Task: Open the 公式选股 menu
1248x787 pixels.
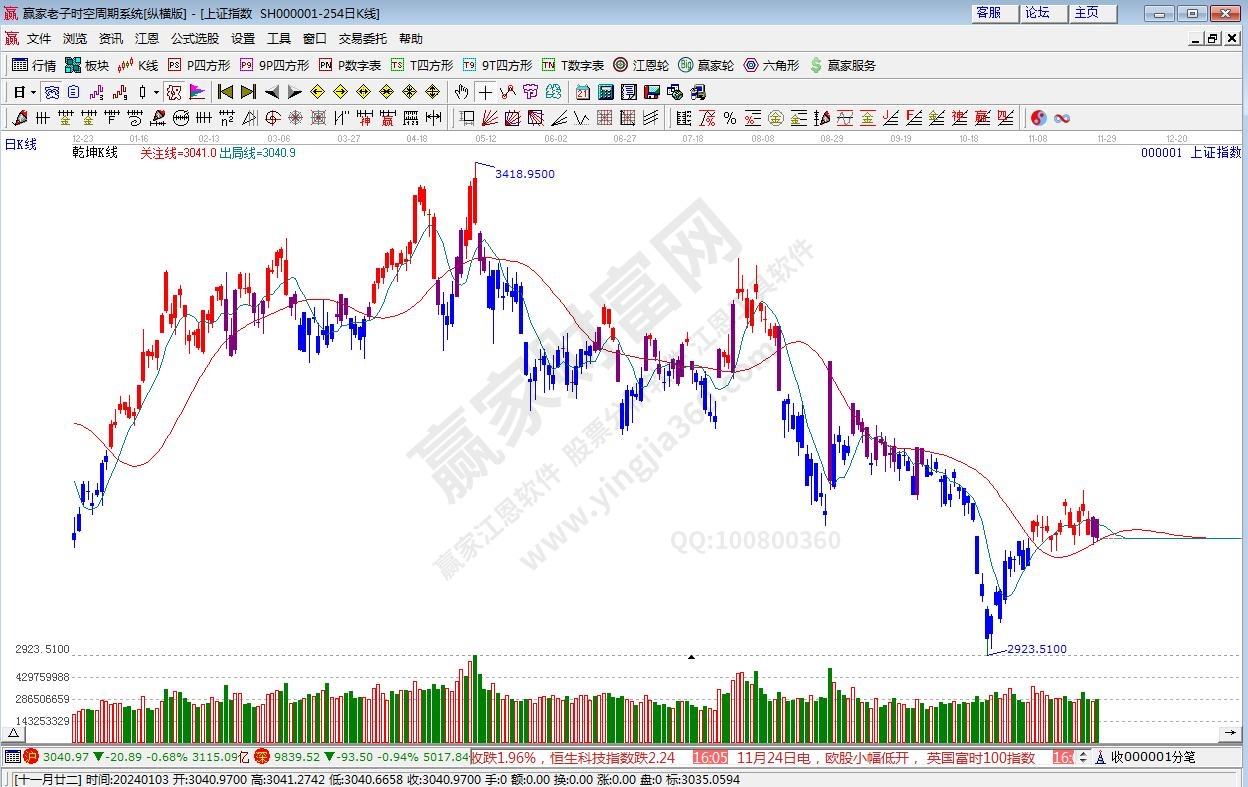Action: click(x=194, y=38)
